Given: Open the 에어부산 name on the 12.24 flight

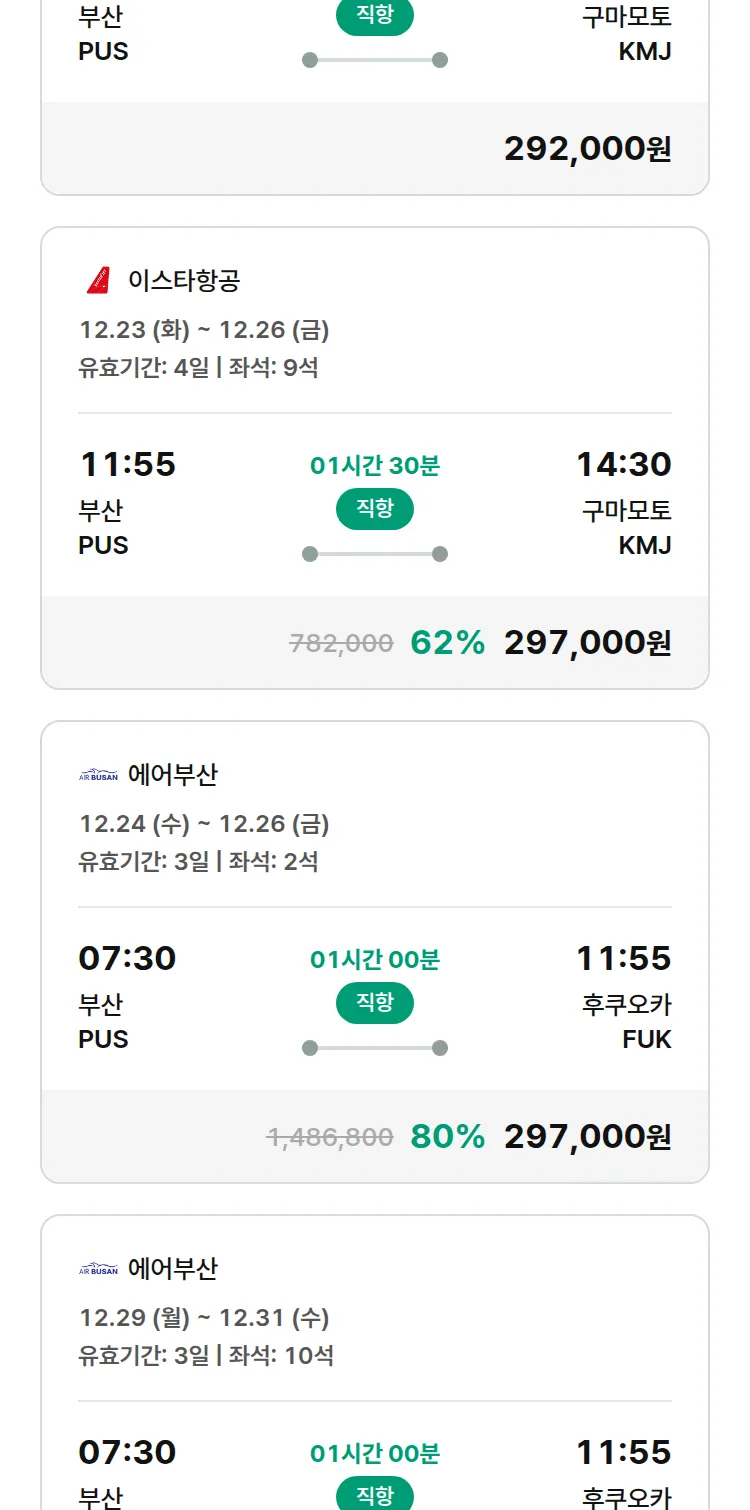Looking at the screenshot, I should pos(173,775).
